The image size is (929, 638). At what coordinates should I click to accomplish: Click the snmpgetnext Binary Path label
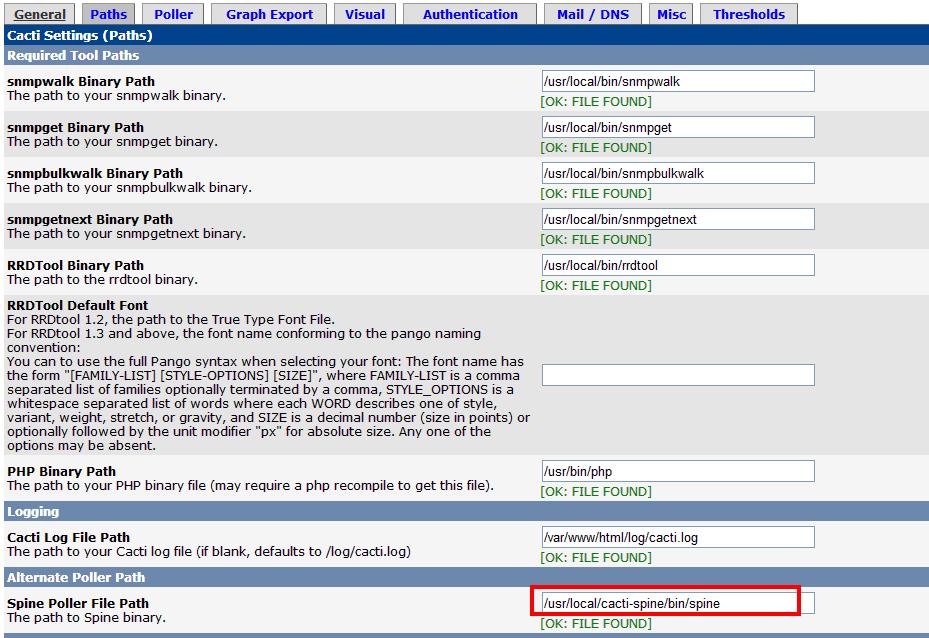pos(89,219)
